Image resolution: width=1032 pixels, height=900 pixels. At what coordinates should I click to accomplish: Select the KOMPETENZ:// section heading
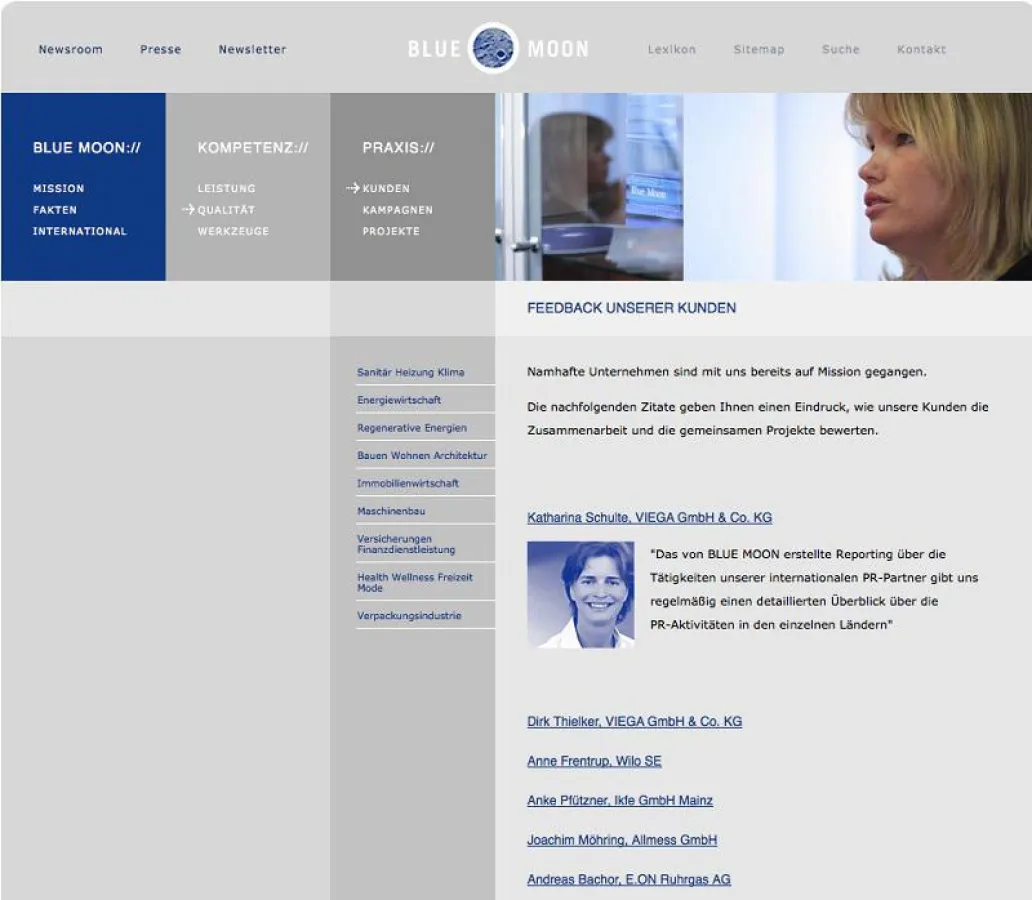[x=253, y=147]
